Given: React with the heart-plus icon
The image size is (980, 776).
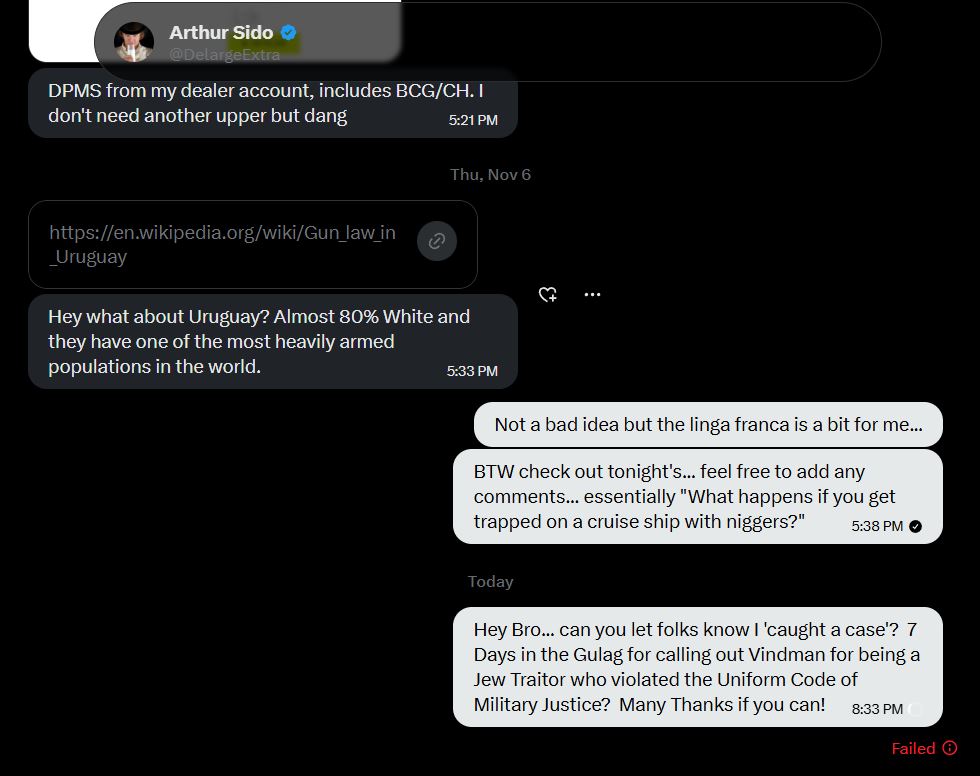Looking at the screenshot, I should click(x=548, y=295).
